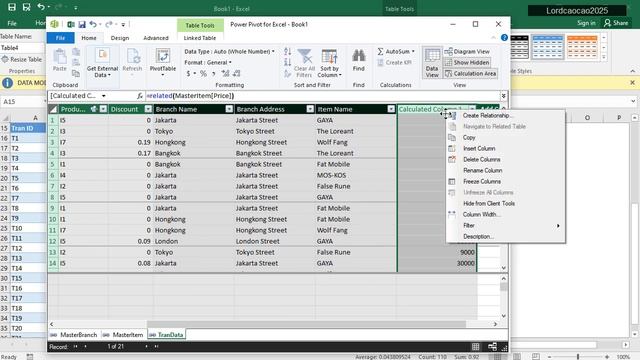Open the Branch Name column filter dropdown

229,109
